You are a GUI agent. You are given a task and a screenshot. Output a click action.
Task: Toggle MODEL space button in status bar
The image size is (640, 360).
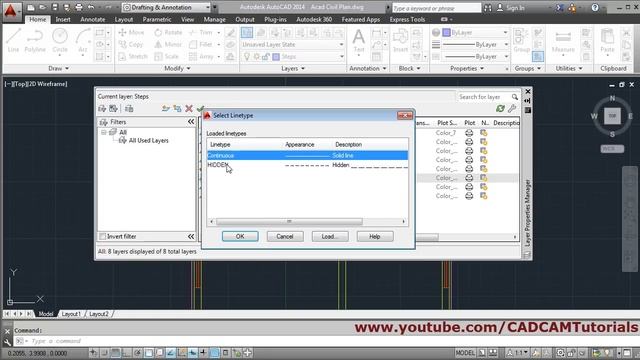(465, 353)
